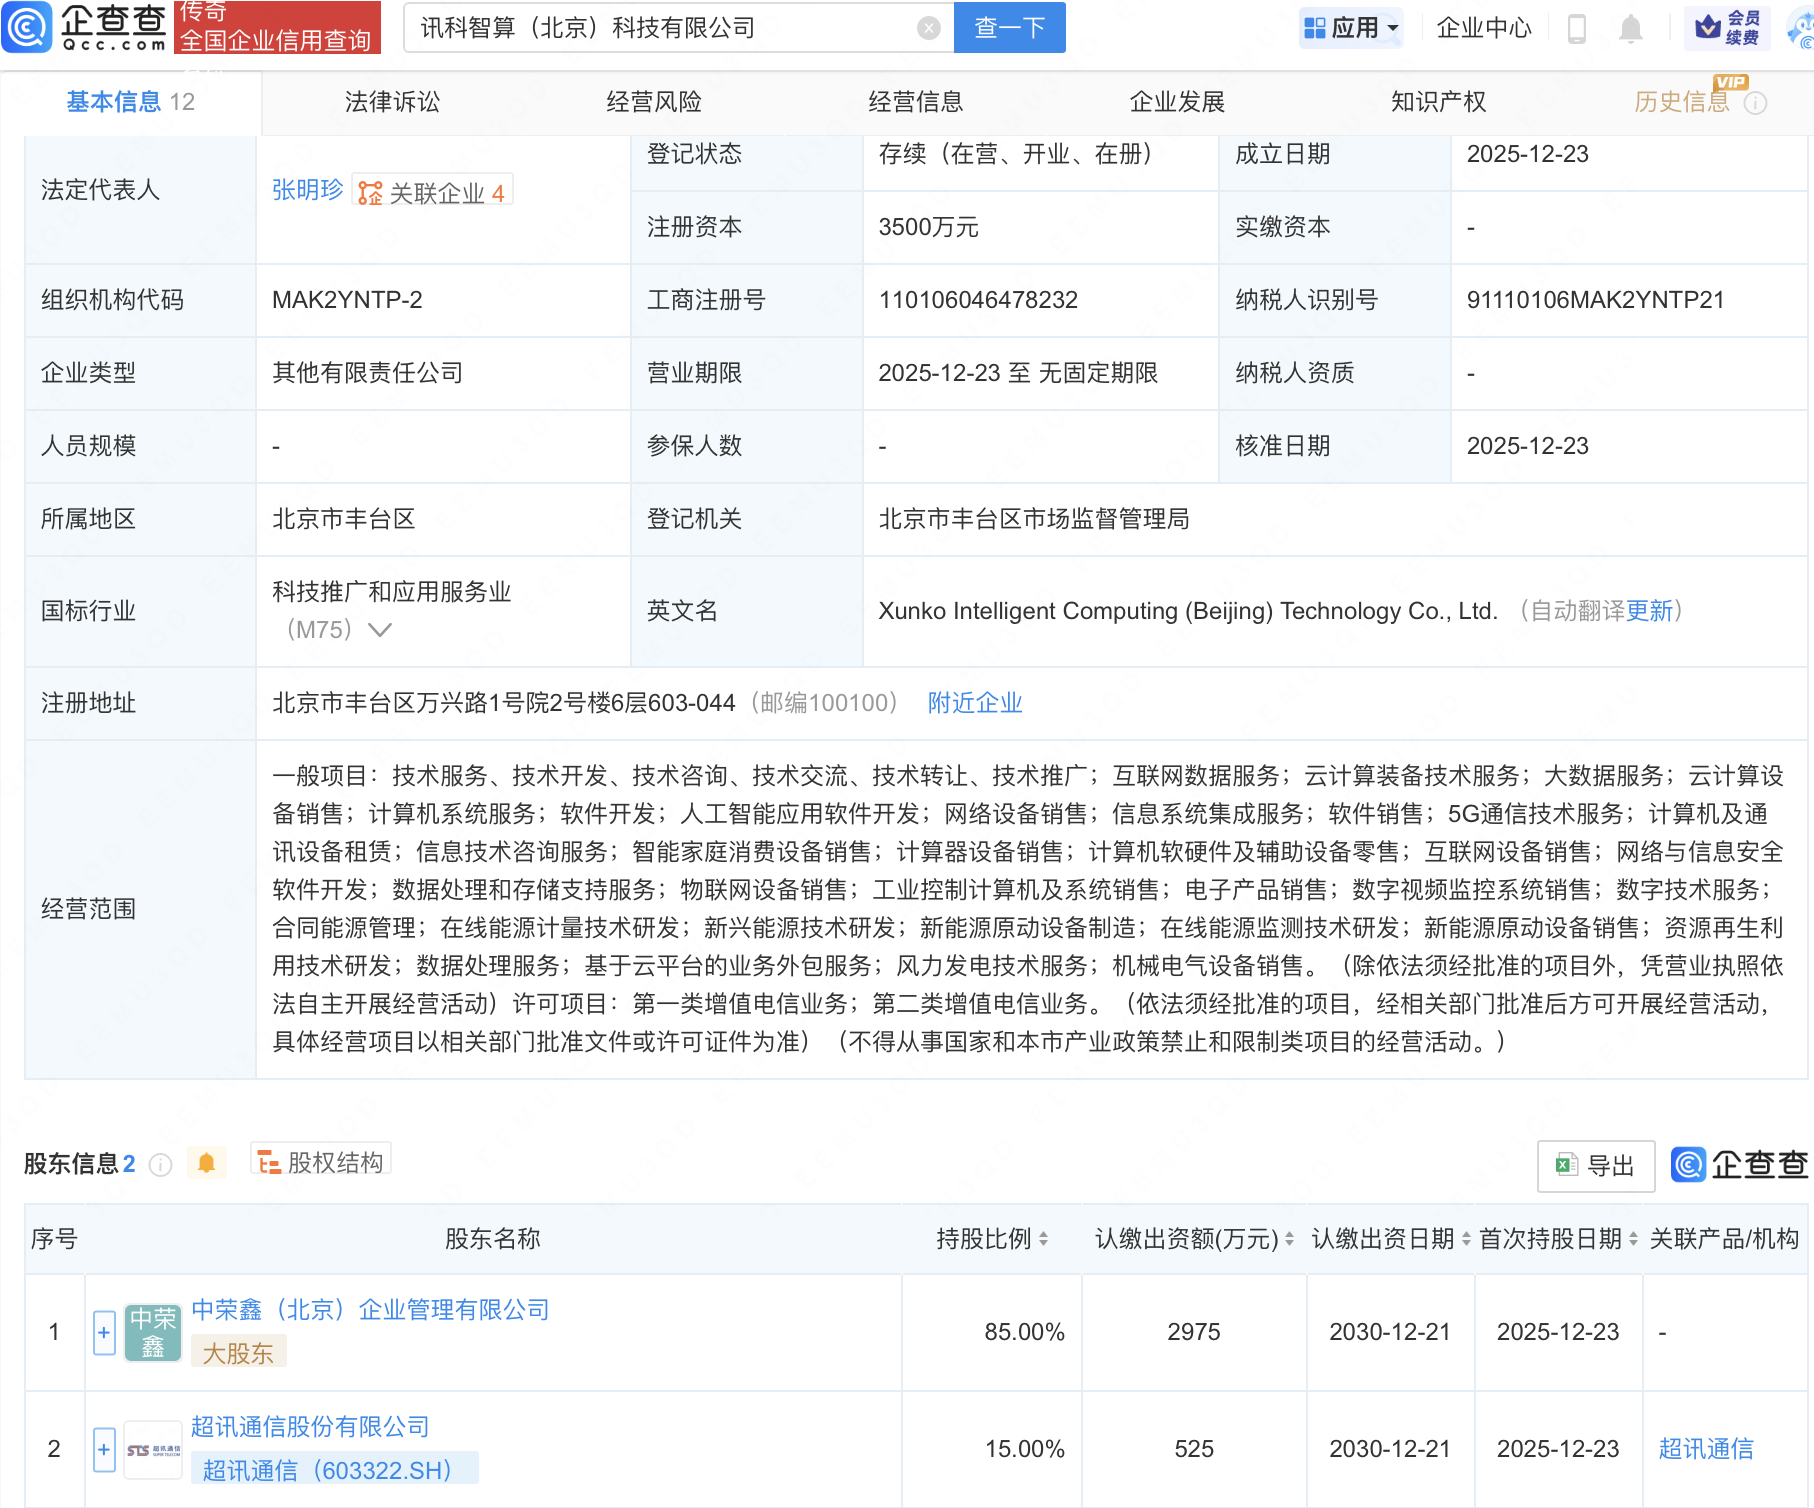Click the Excel icon on 导出 button
1814x1508 pixels.
1565,1166
